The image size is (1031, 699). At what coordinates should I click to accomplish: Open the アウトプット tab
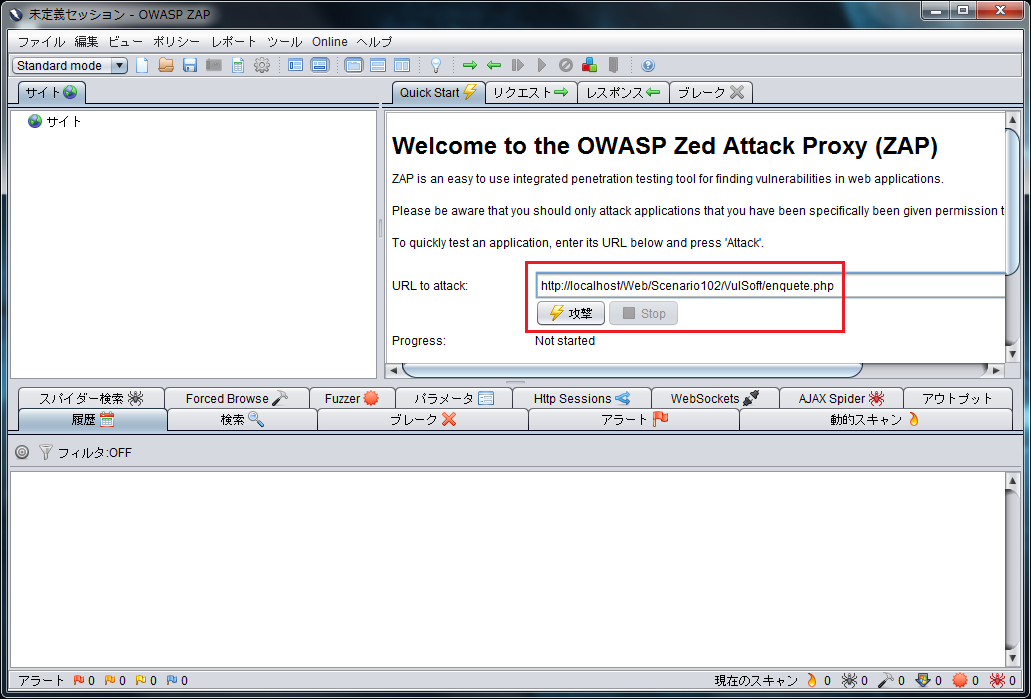pyautogui.click(x=957, y=398)
